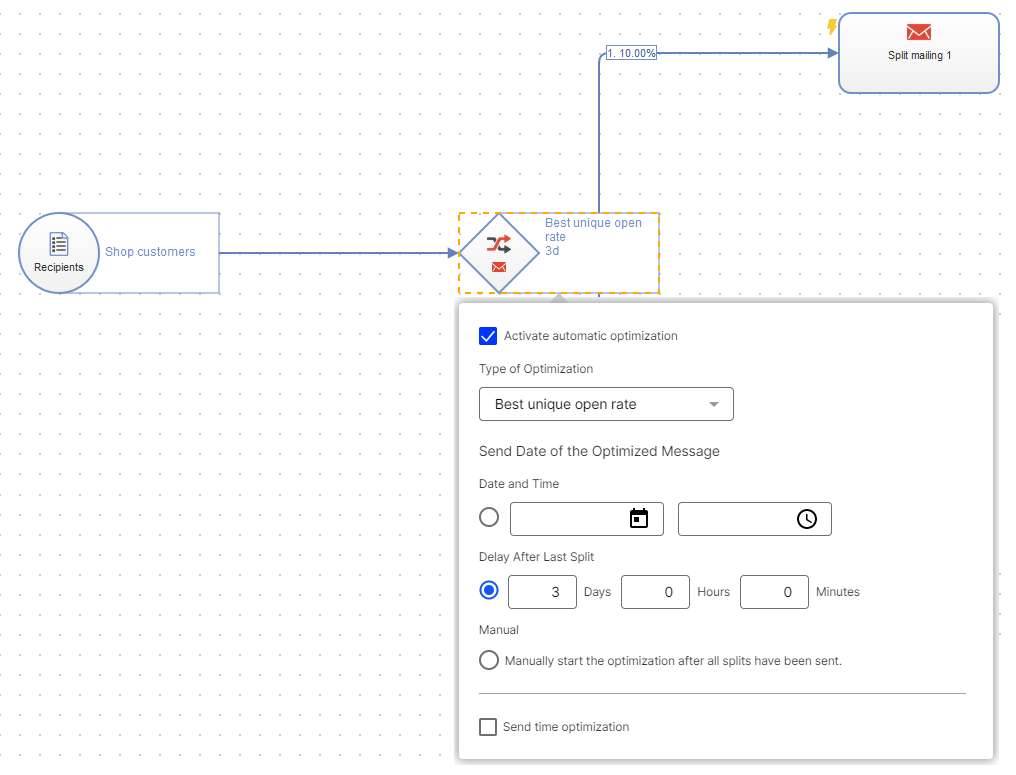Click the Recipients label in the circle

pyautogui.click(x=59, y=267)
